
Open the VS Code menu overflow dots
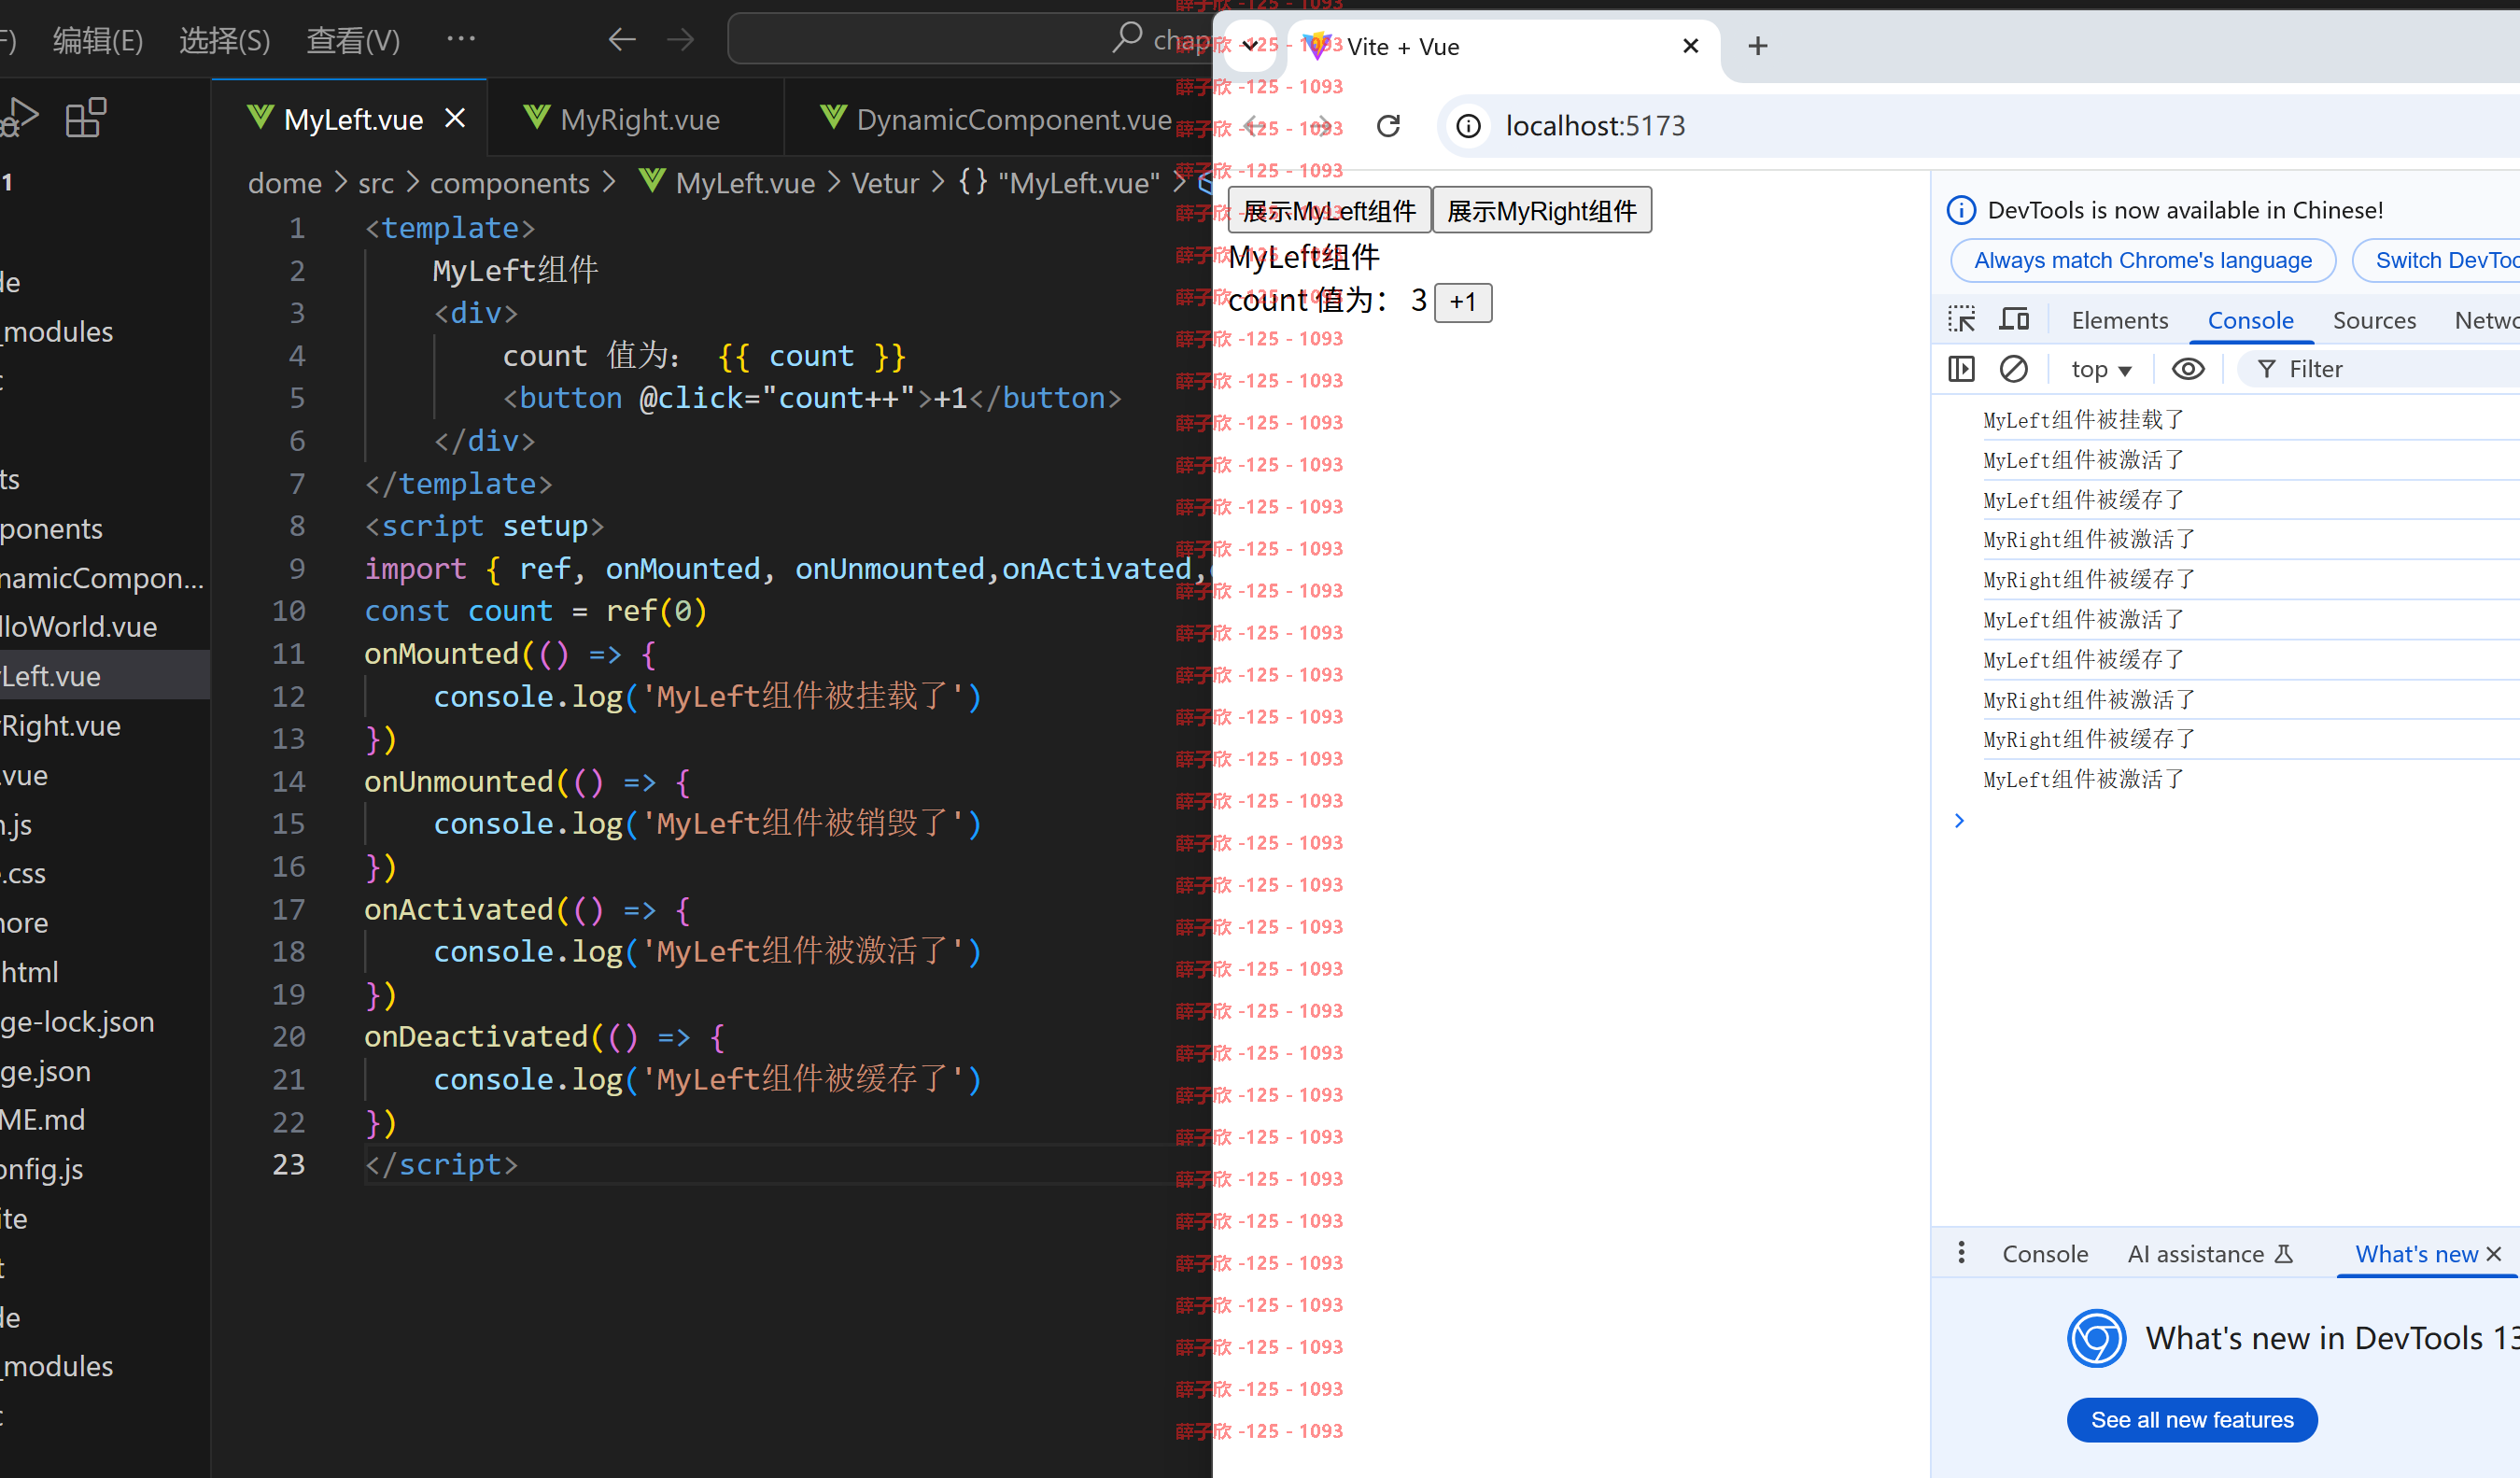pyautogui.click(x=461, y=38)
